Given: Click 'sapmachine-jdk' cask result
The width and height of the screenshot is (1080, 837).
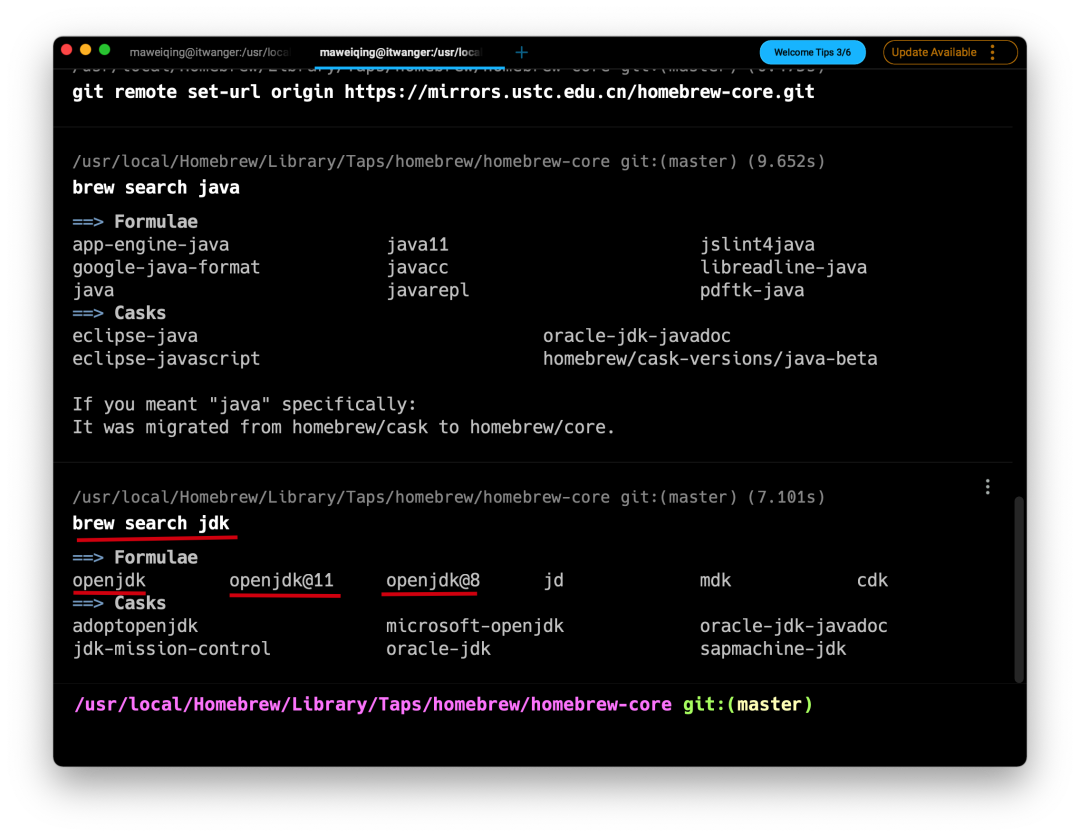Looking at the screenshot, I should (773, 649).
